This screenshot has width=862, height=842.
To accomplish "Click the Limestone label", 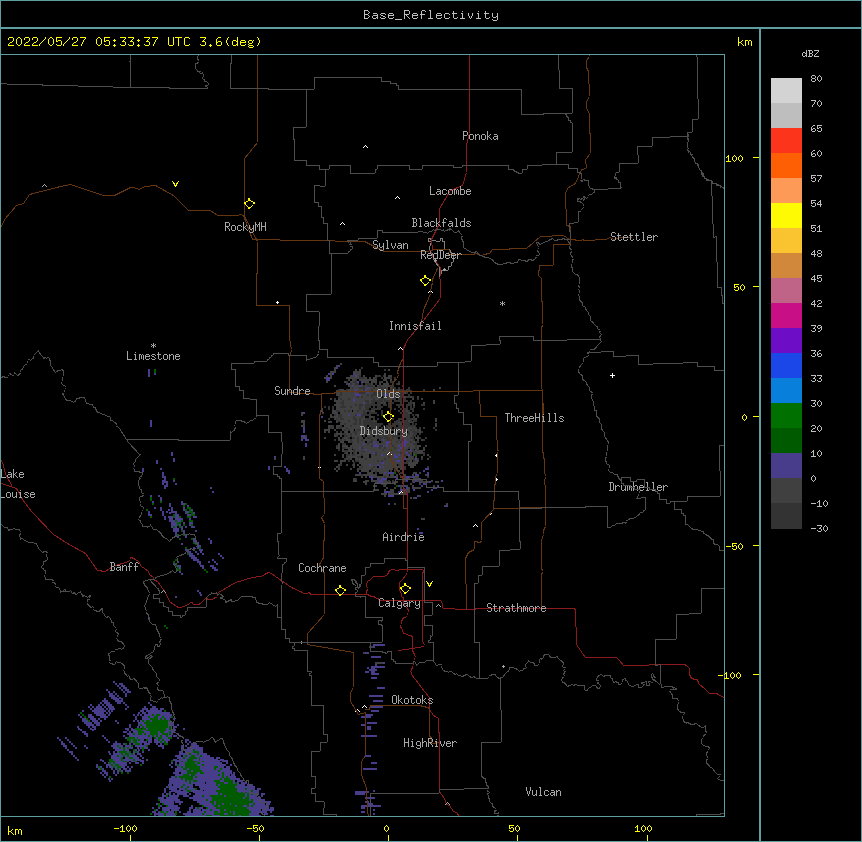I will [153, 356].
